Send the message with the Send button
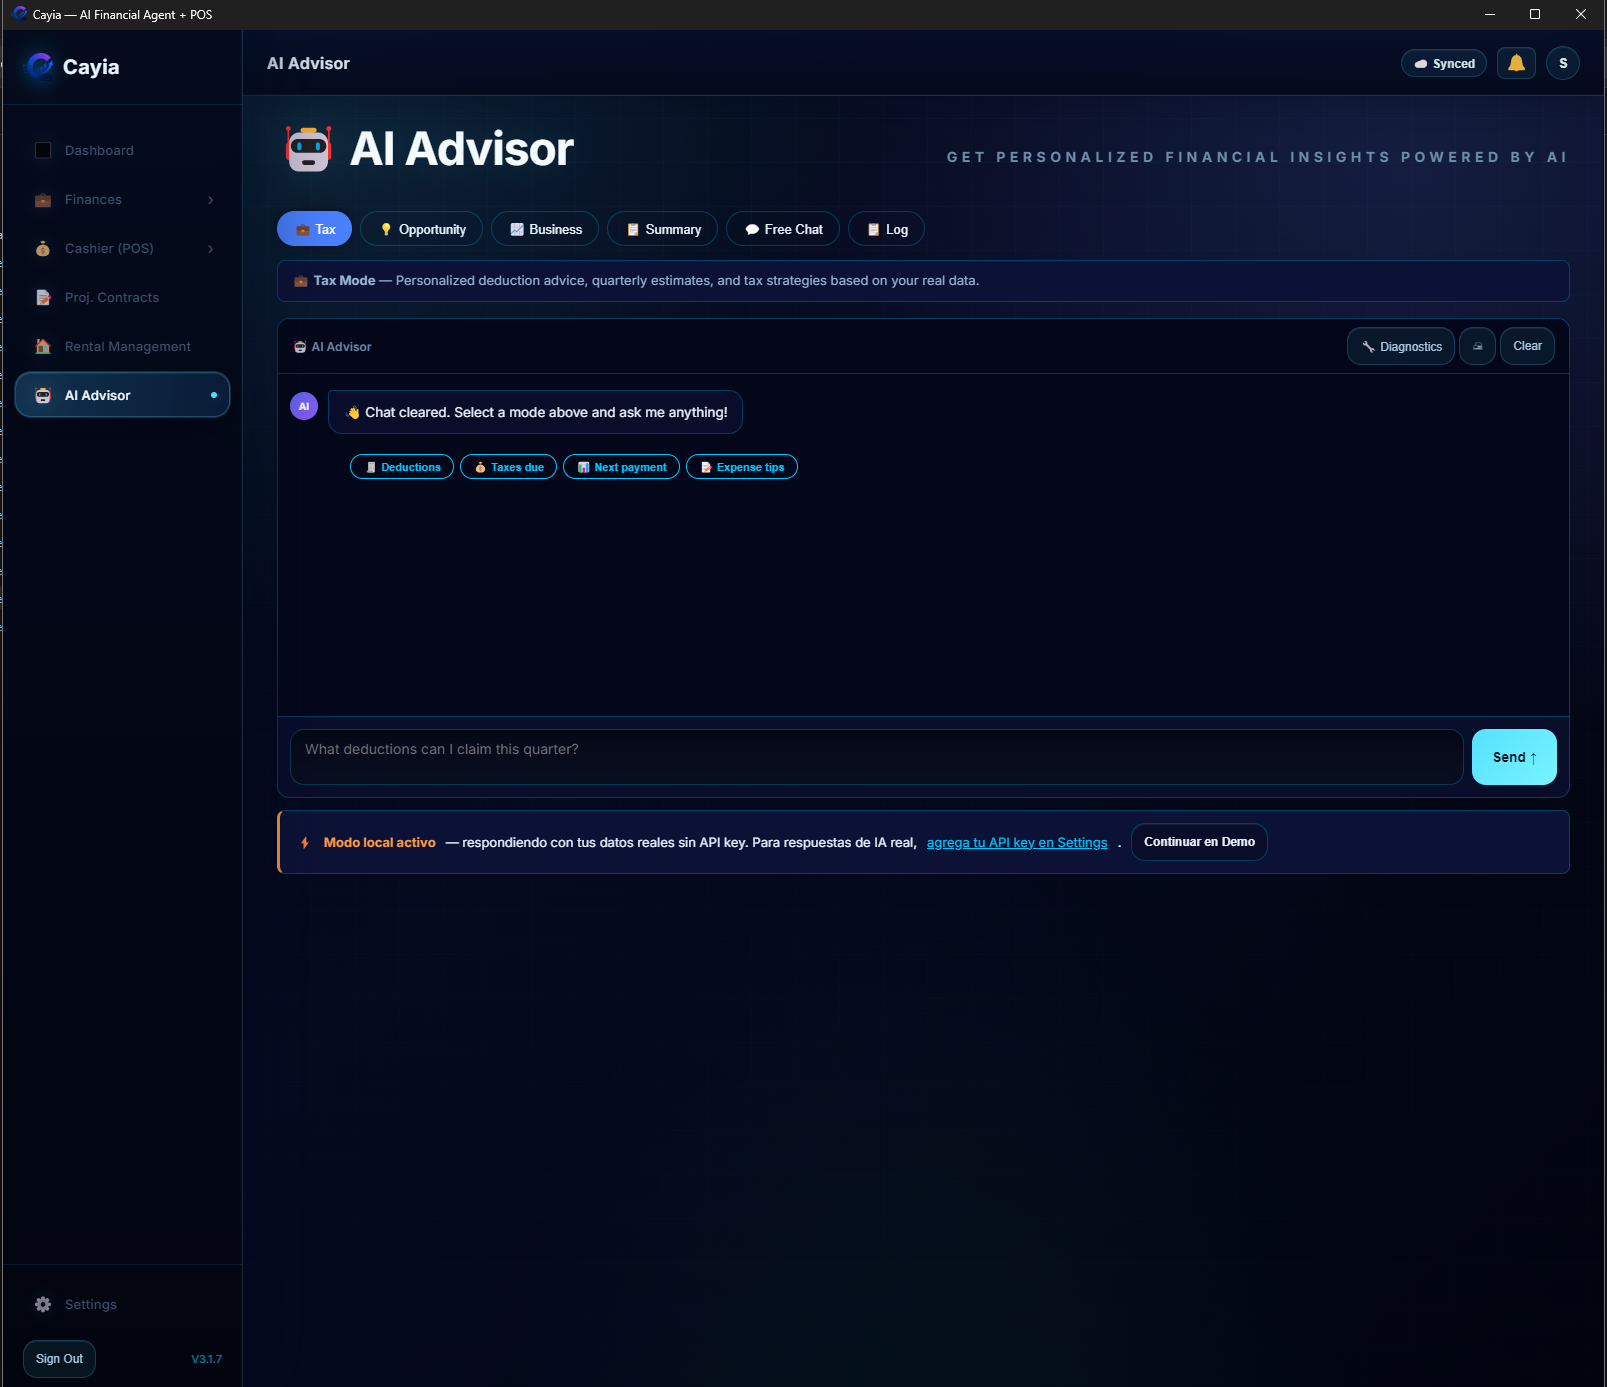 pyautogui.click(x=1514, y=757)
